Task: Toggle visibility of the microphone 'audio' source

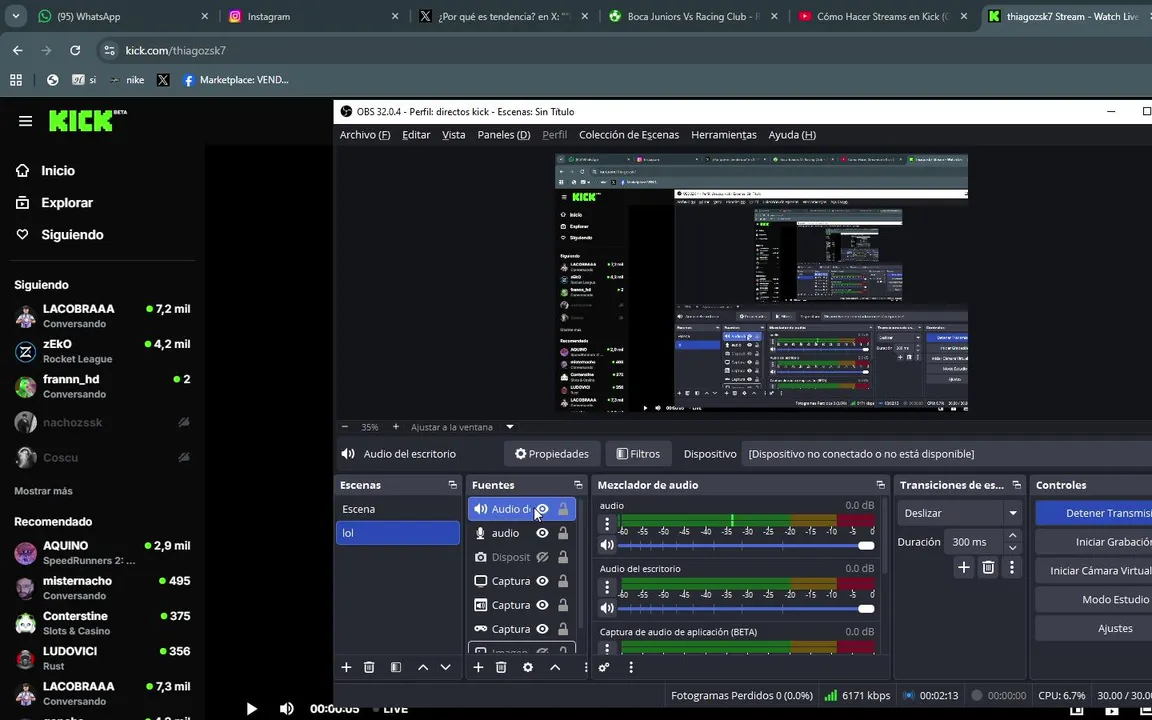Action: (542, 533)
